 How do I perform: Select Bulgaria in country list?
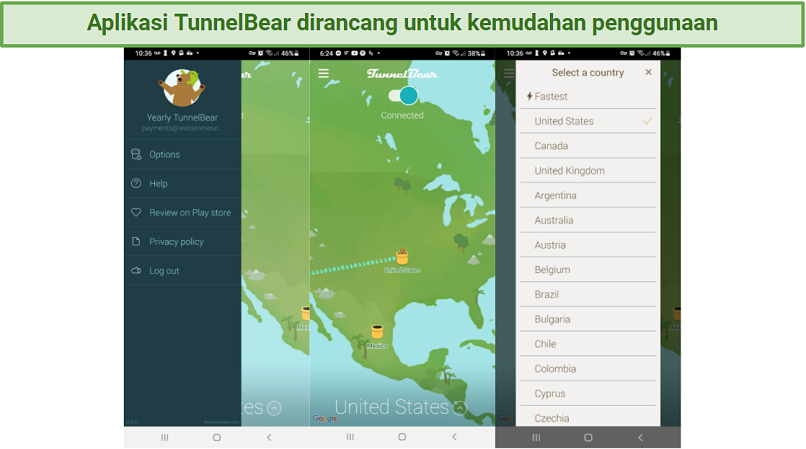588,319
